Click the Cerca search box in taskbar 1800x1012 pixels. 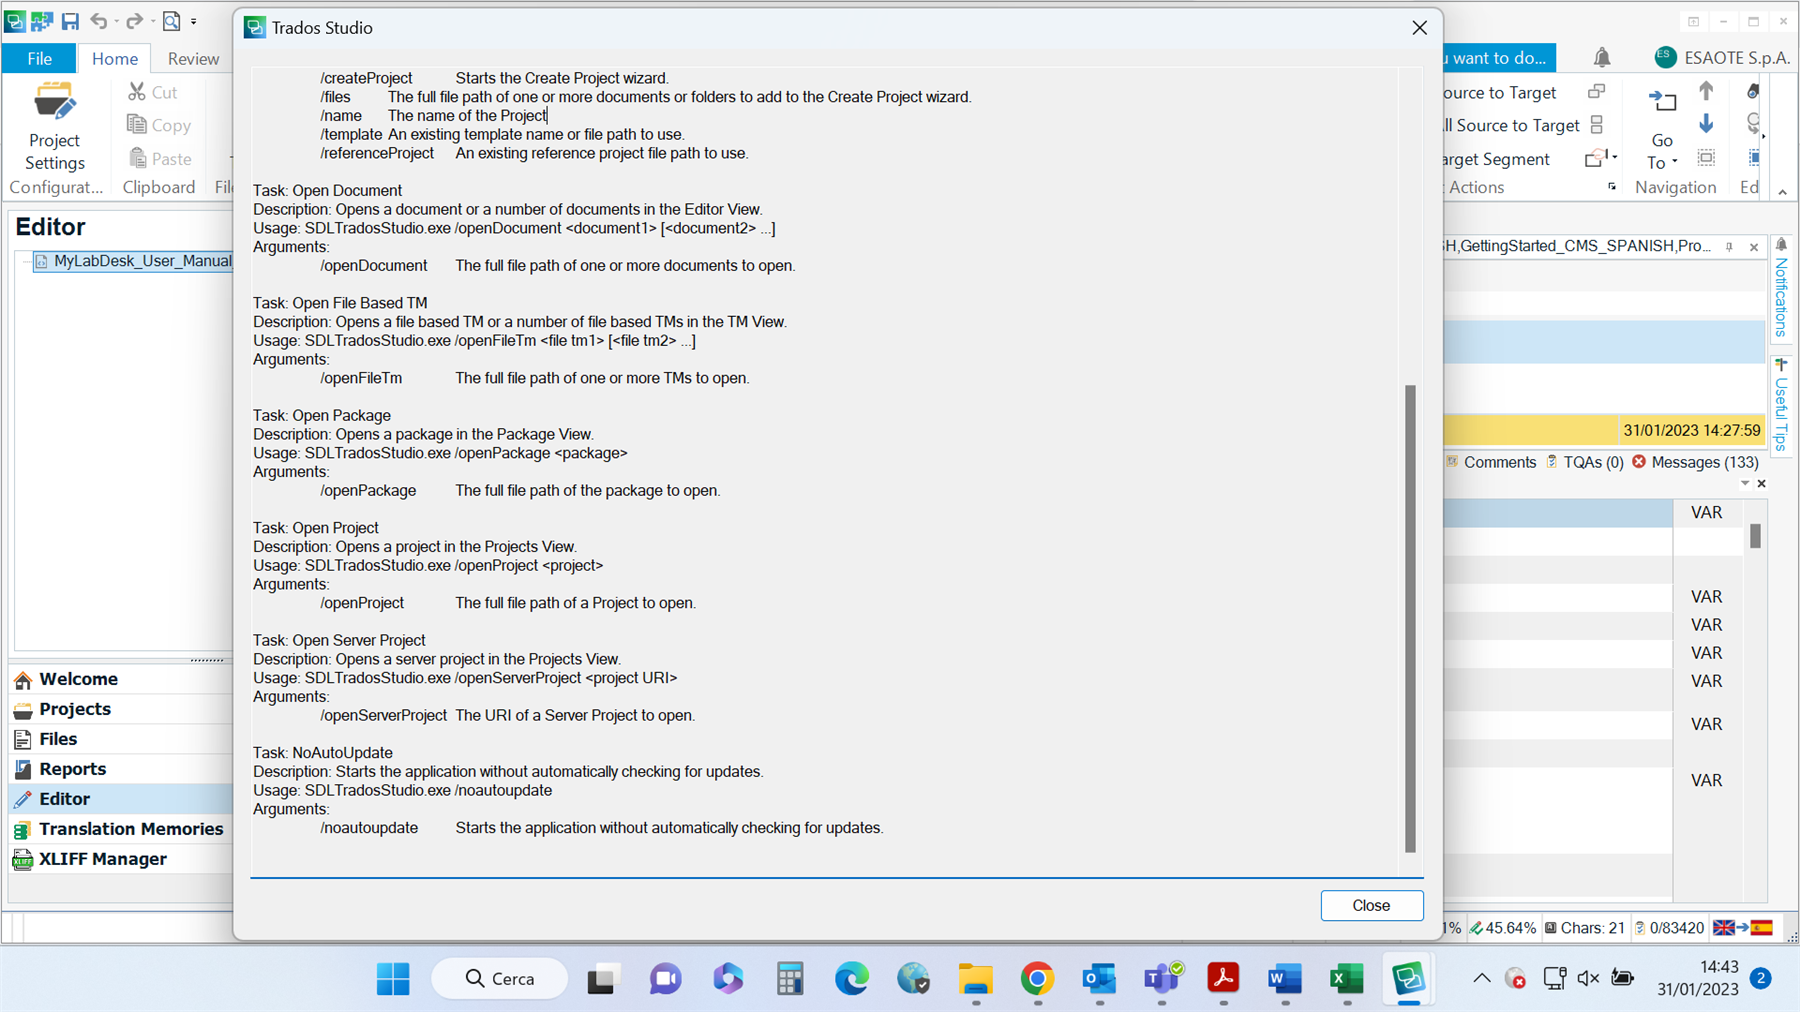pos(500,979)
